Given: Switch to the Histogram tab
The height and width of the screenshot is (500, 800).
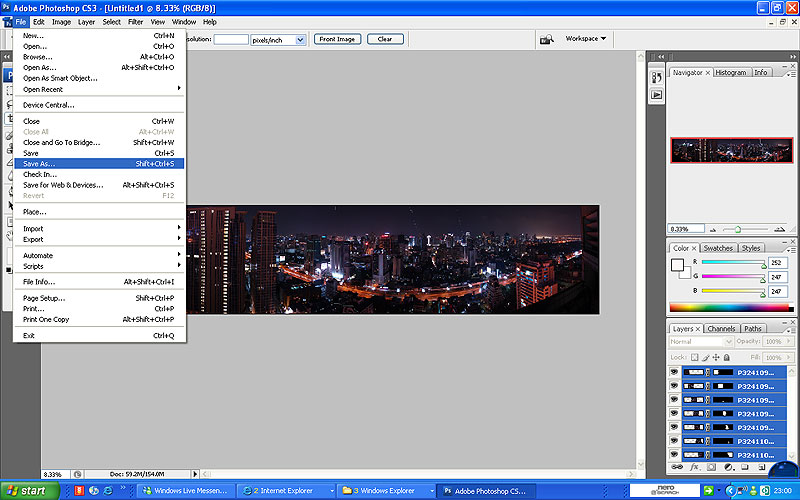Looking at the screenshot, I should (x=731, y=72).
